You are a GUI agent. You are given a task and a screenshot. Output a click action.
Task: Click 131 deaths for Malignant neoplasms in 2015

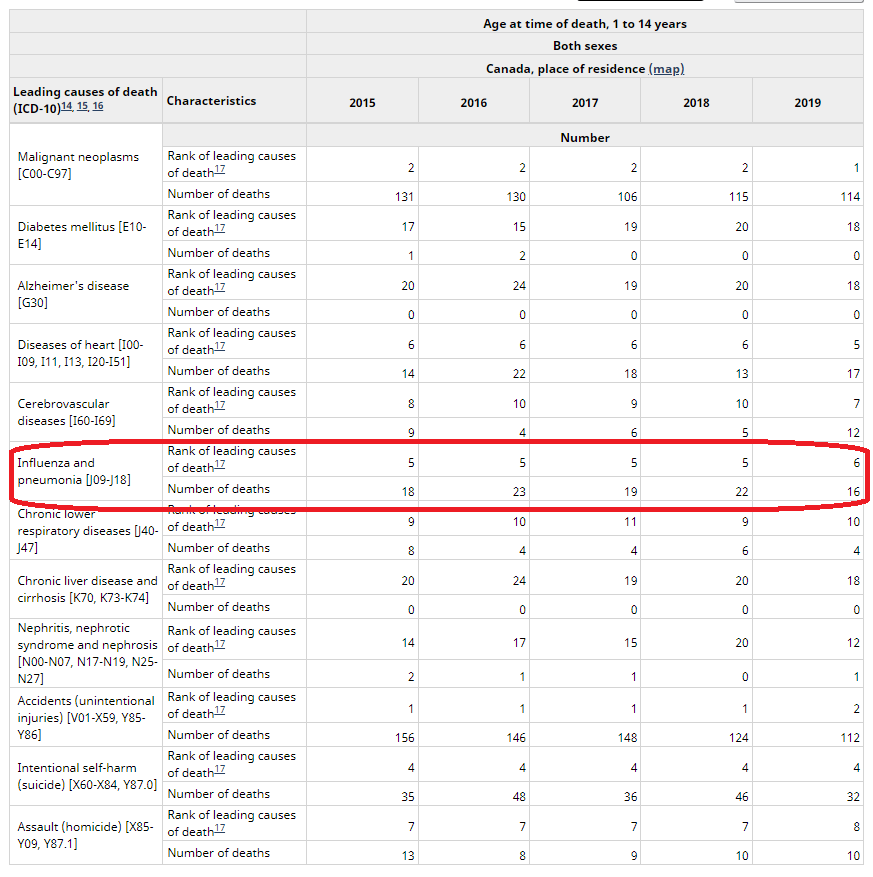(x=404, y=197)
